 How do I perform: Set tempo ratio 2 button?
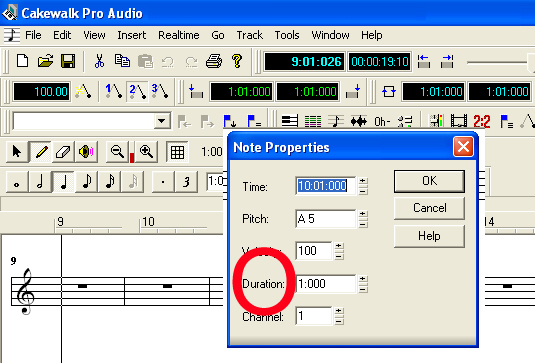pyautogui.click(x=137, y=91)
